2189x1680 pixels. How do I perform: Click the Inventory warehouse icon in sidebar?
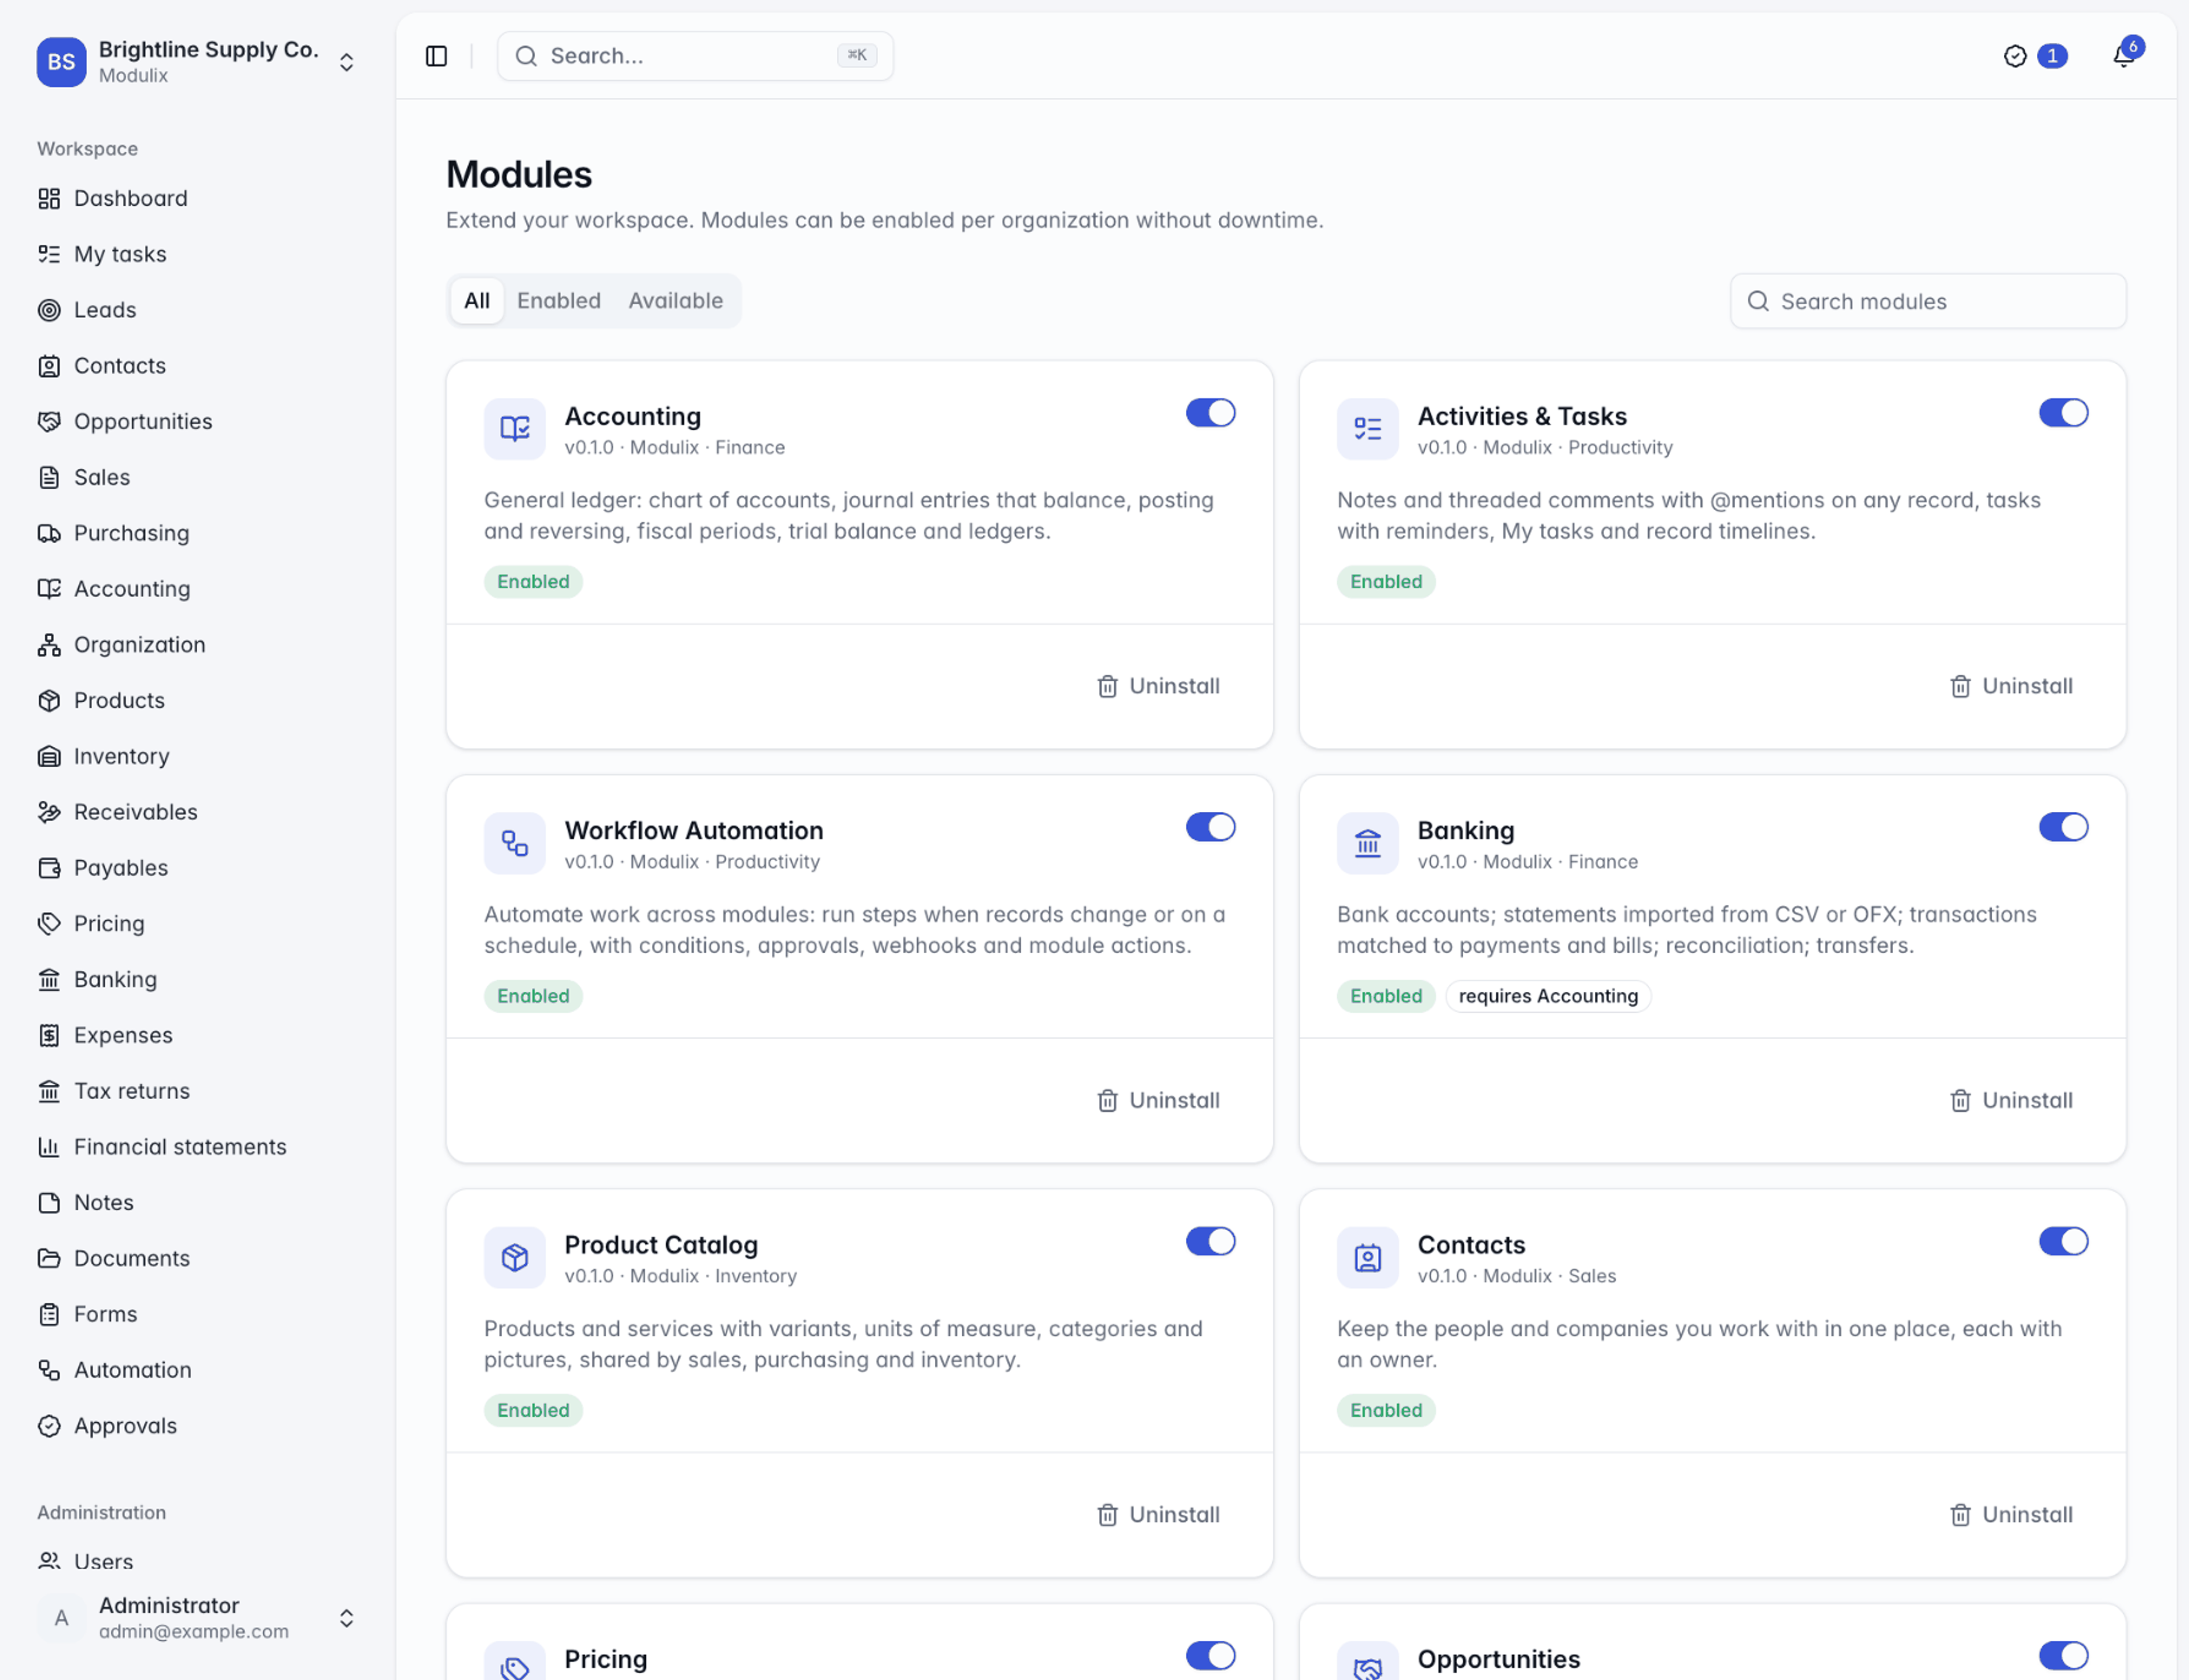coord(49,757)
